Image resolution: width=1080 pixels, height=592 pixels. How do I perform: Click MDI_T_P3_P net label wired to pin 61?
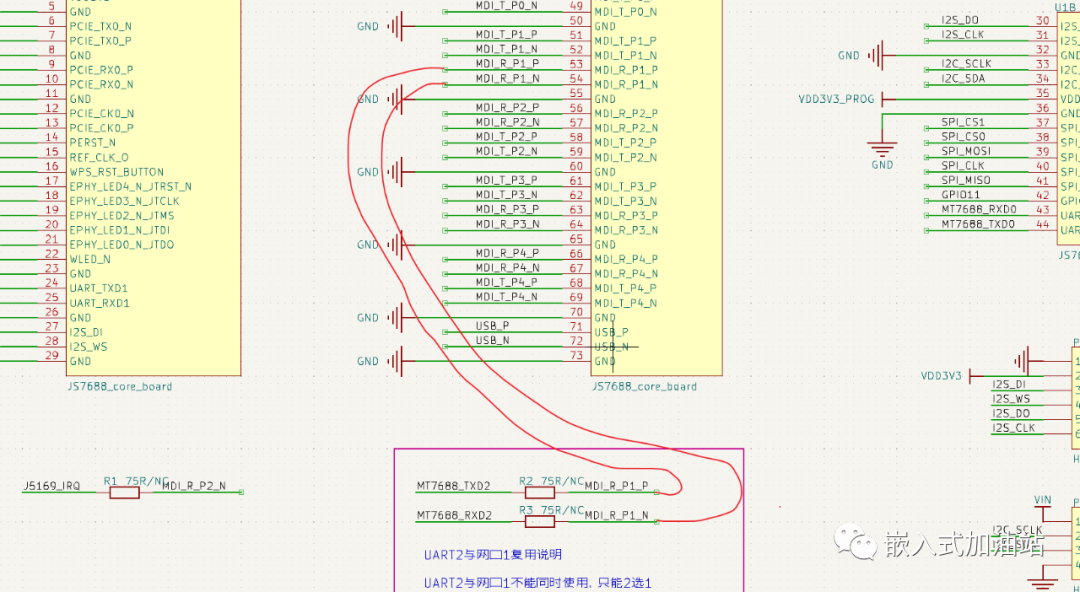(507, 180)
